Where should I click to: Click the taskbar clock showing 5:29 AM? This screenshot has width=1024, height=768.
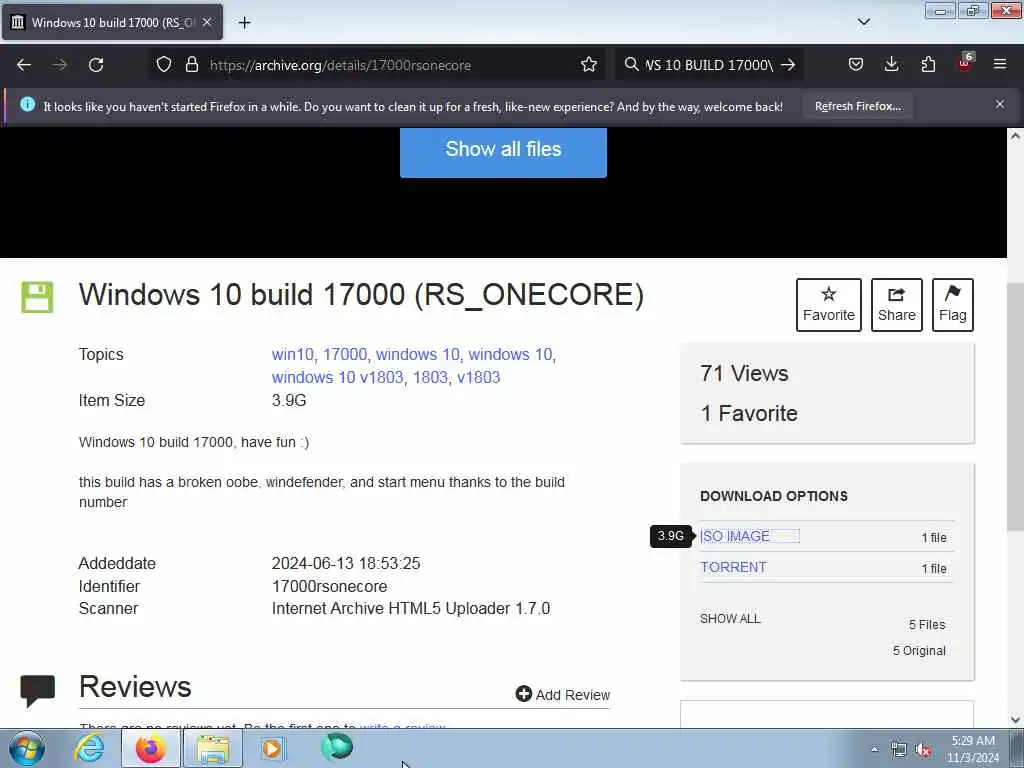(x=974, y=749)
